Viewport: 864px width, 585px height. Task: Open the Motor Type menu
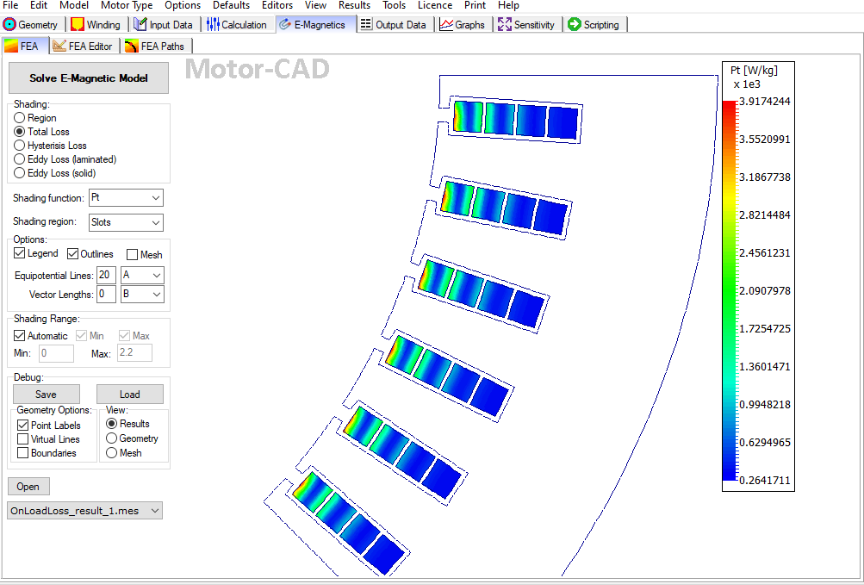[126, 5]
